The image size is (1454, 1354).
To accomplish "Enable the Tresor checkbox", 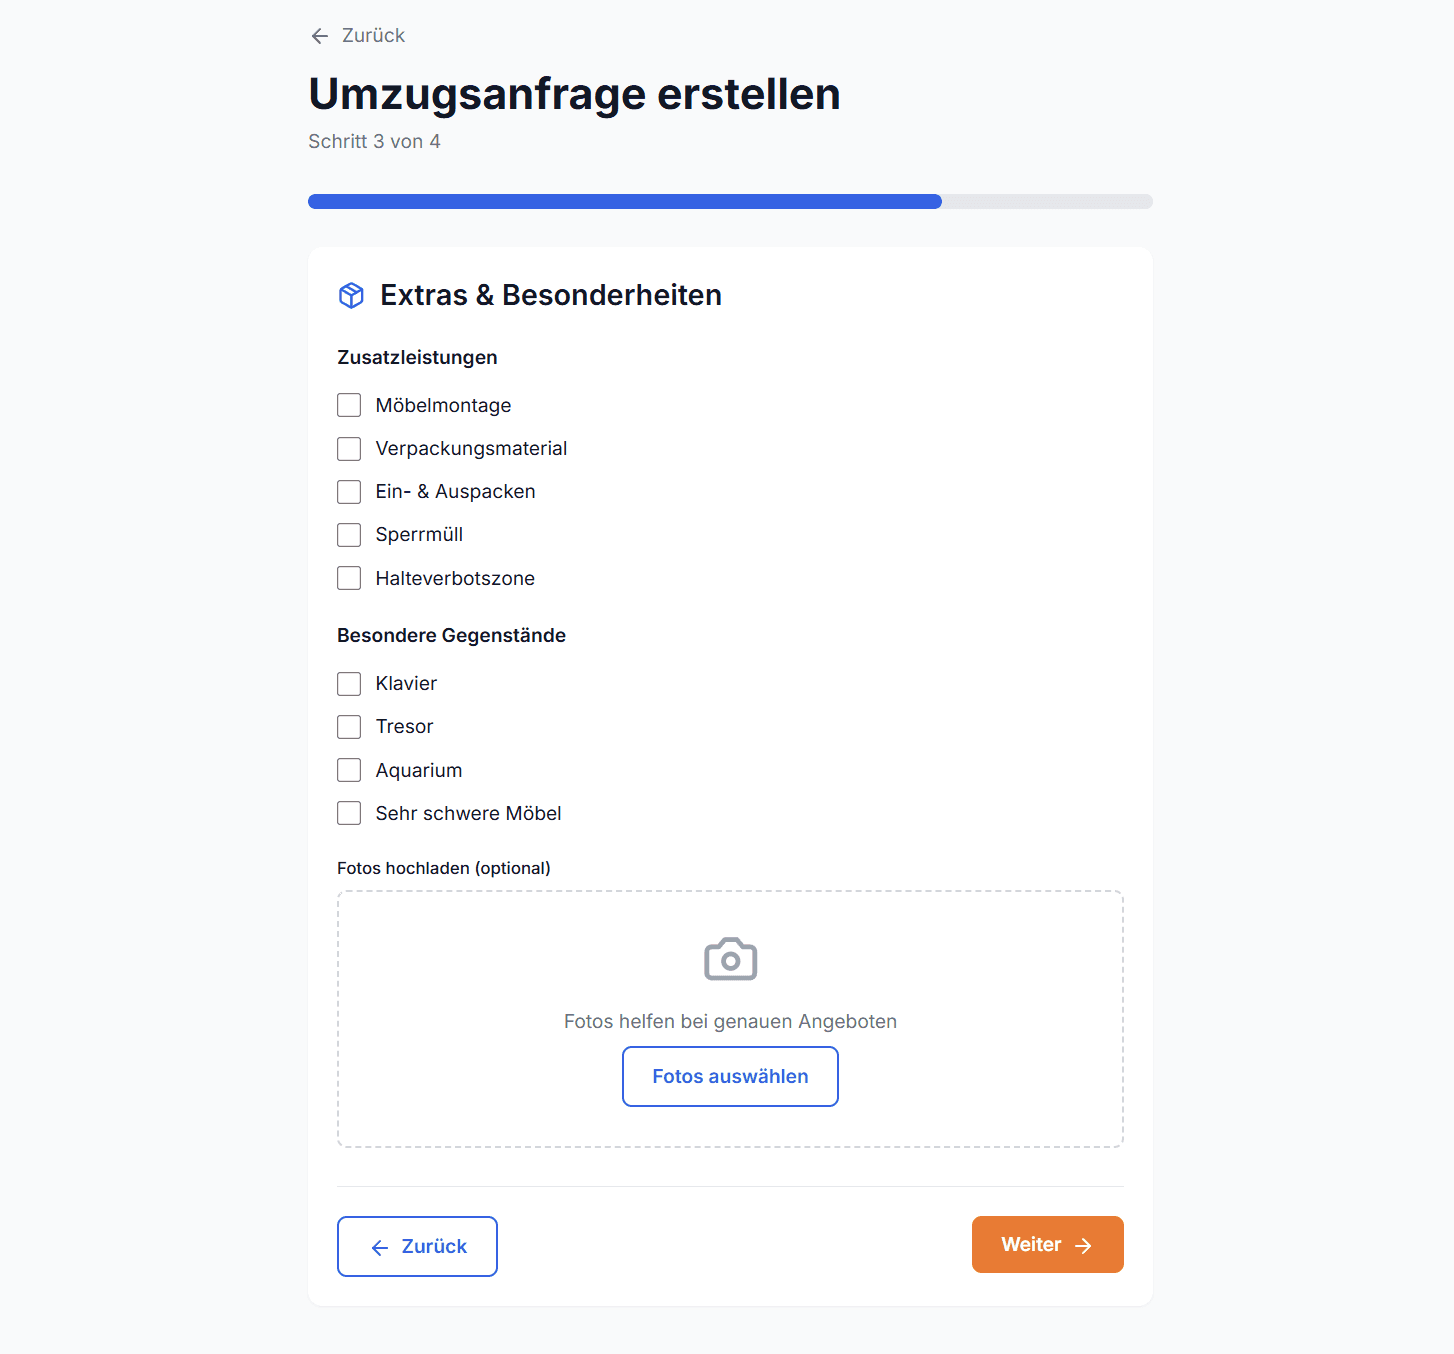I will 349,727.
